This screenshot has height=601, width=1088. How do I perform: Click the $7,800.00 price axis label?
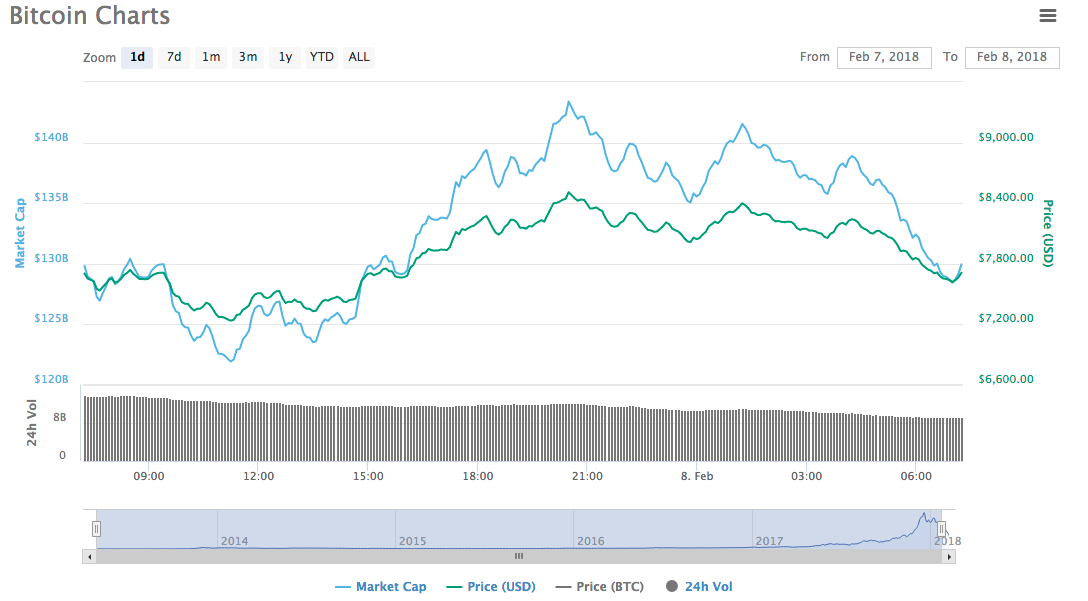point(1005,258)
